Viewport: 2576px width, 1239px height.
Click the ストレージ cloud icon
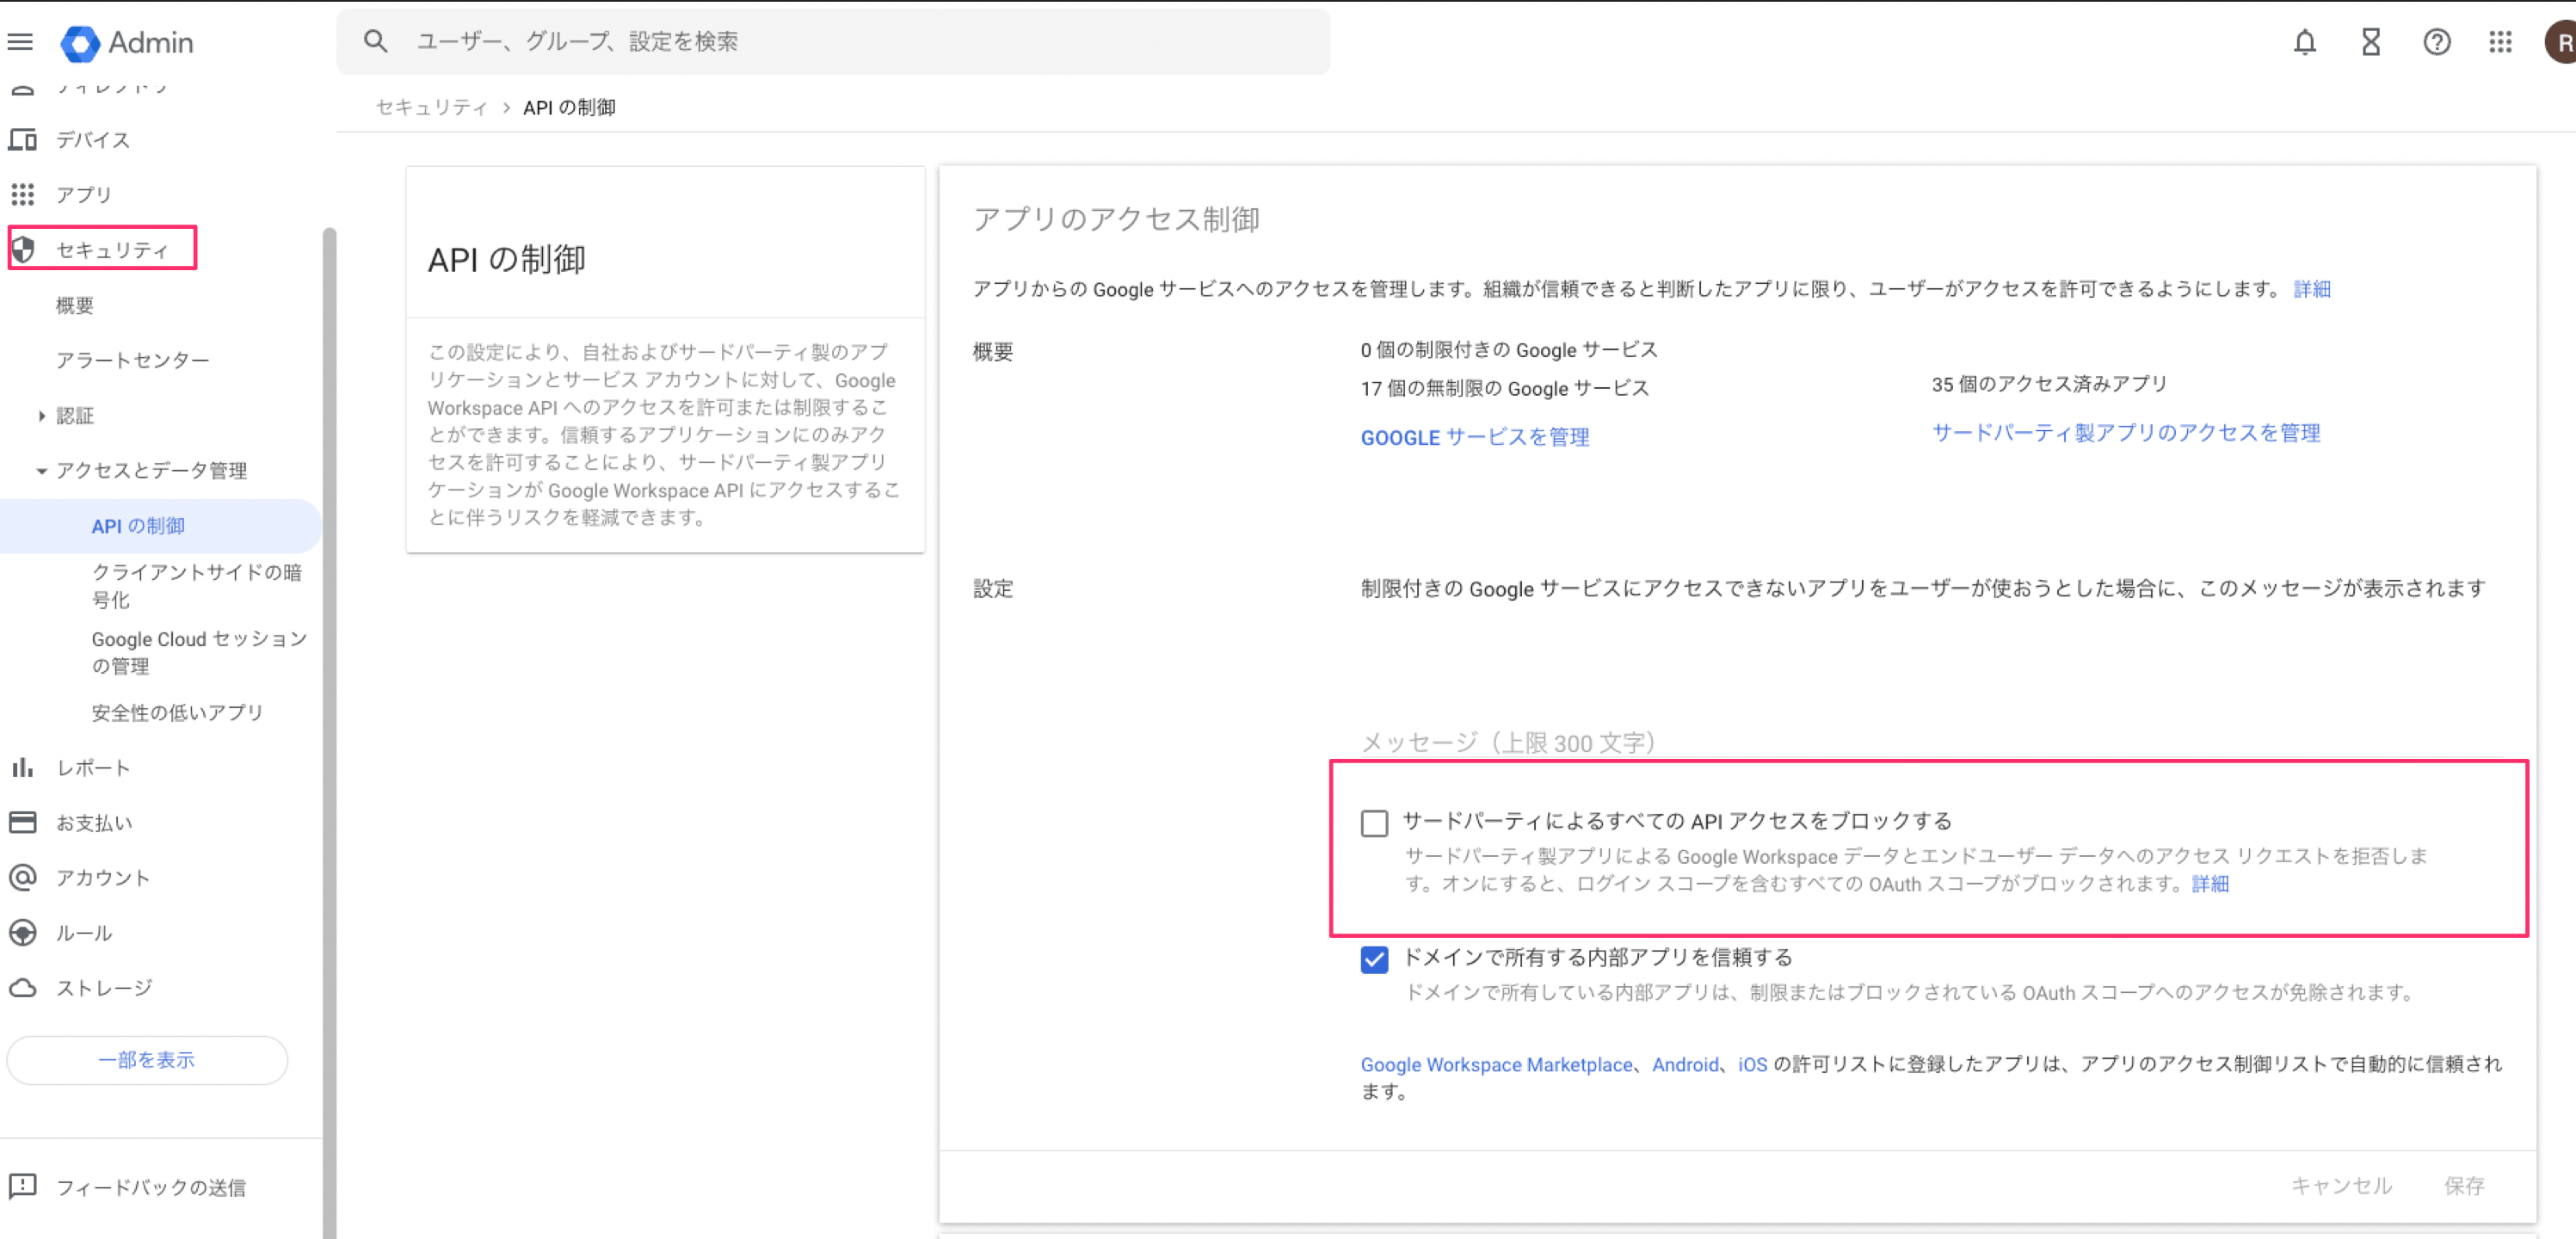[22, 987]
